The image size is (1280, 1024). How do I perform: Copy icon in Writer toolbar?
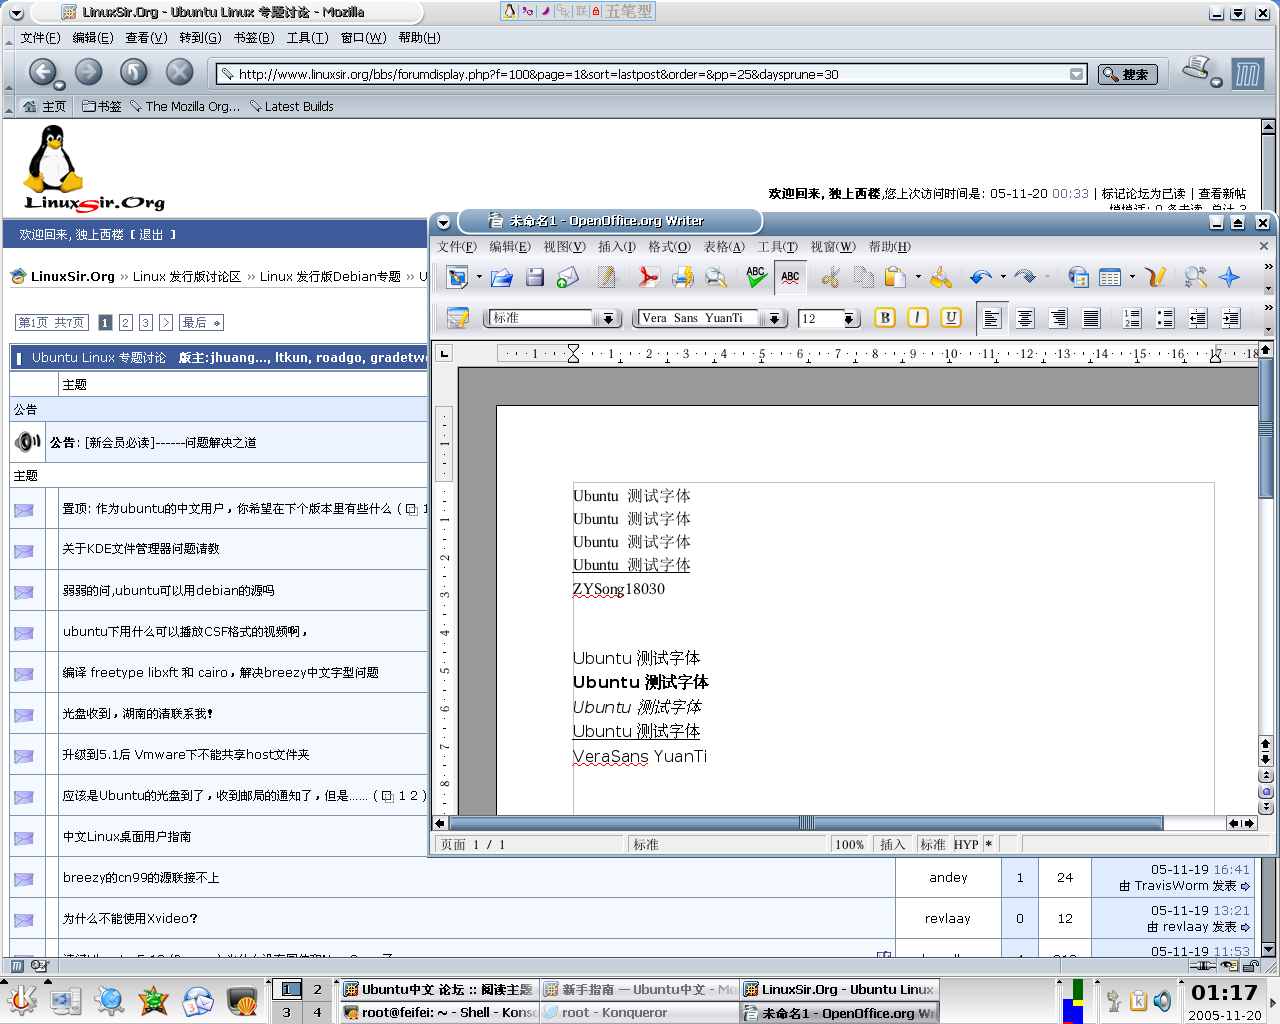(863, 277)
